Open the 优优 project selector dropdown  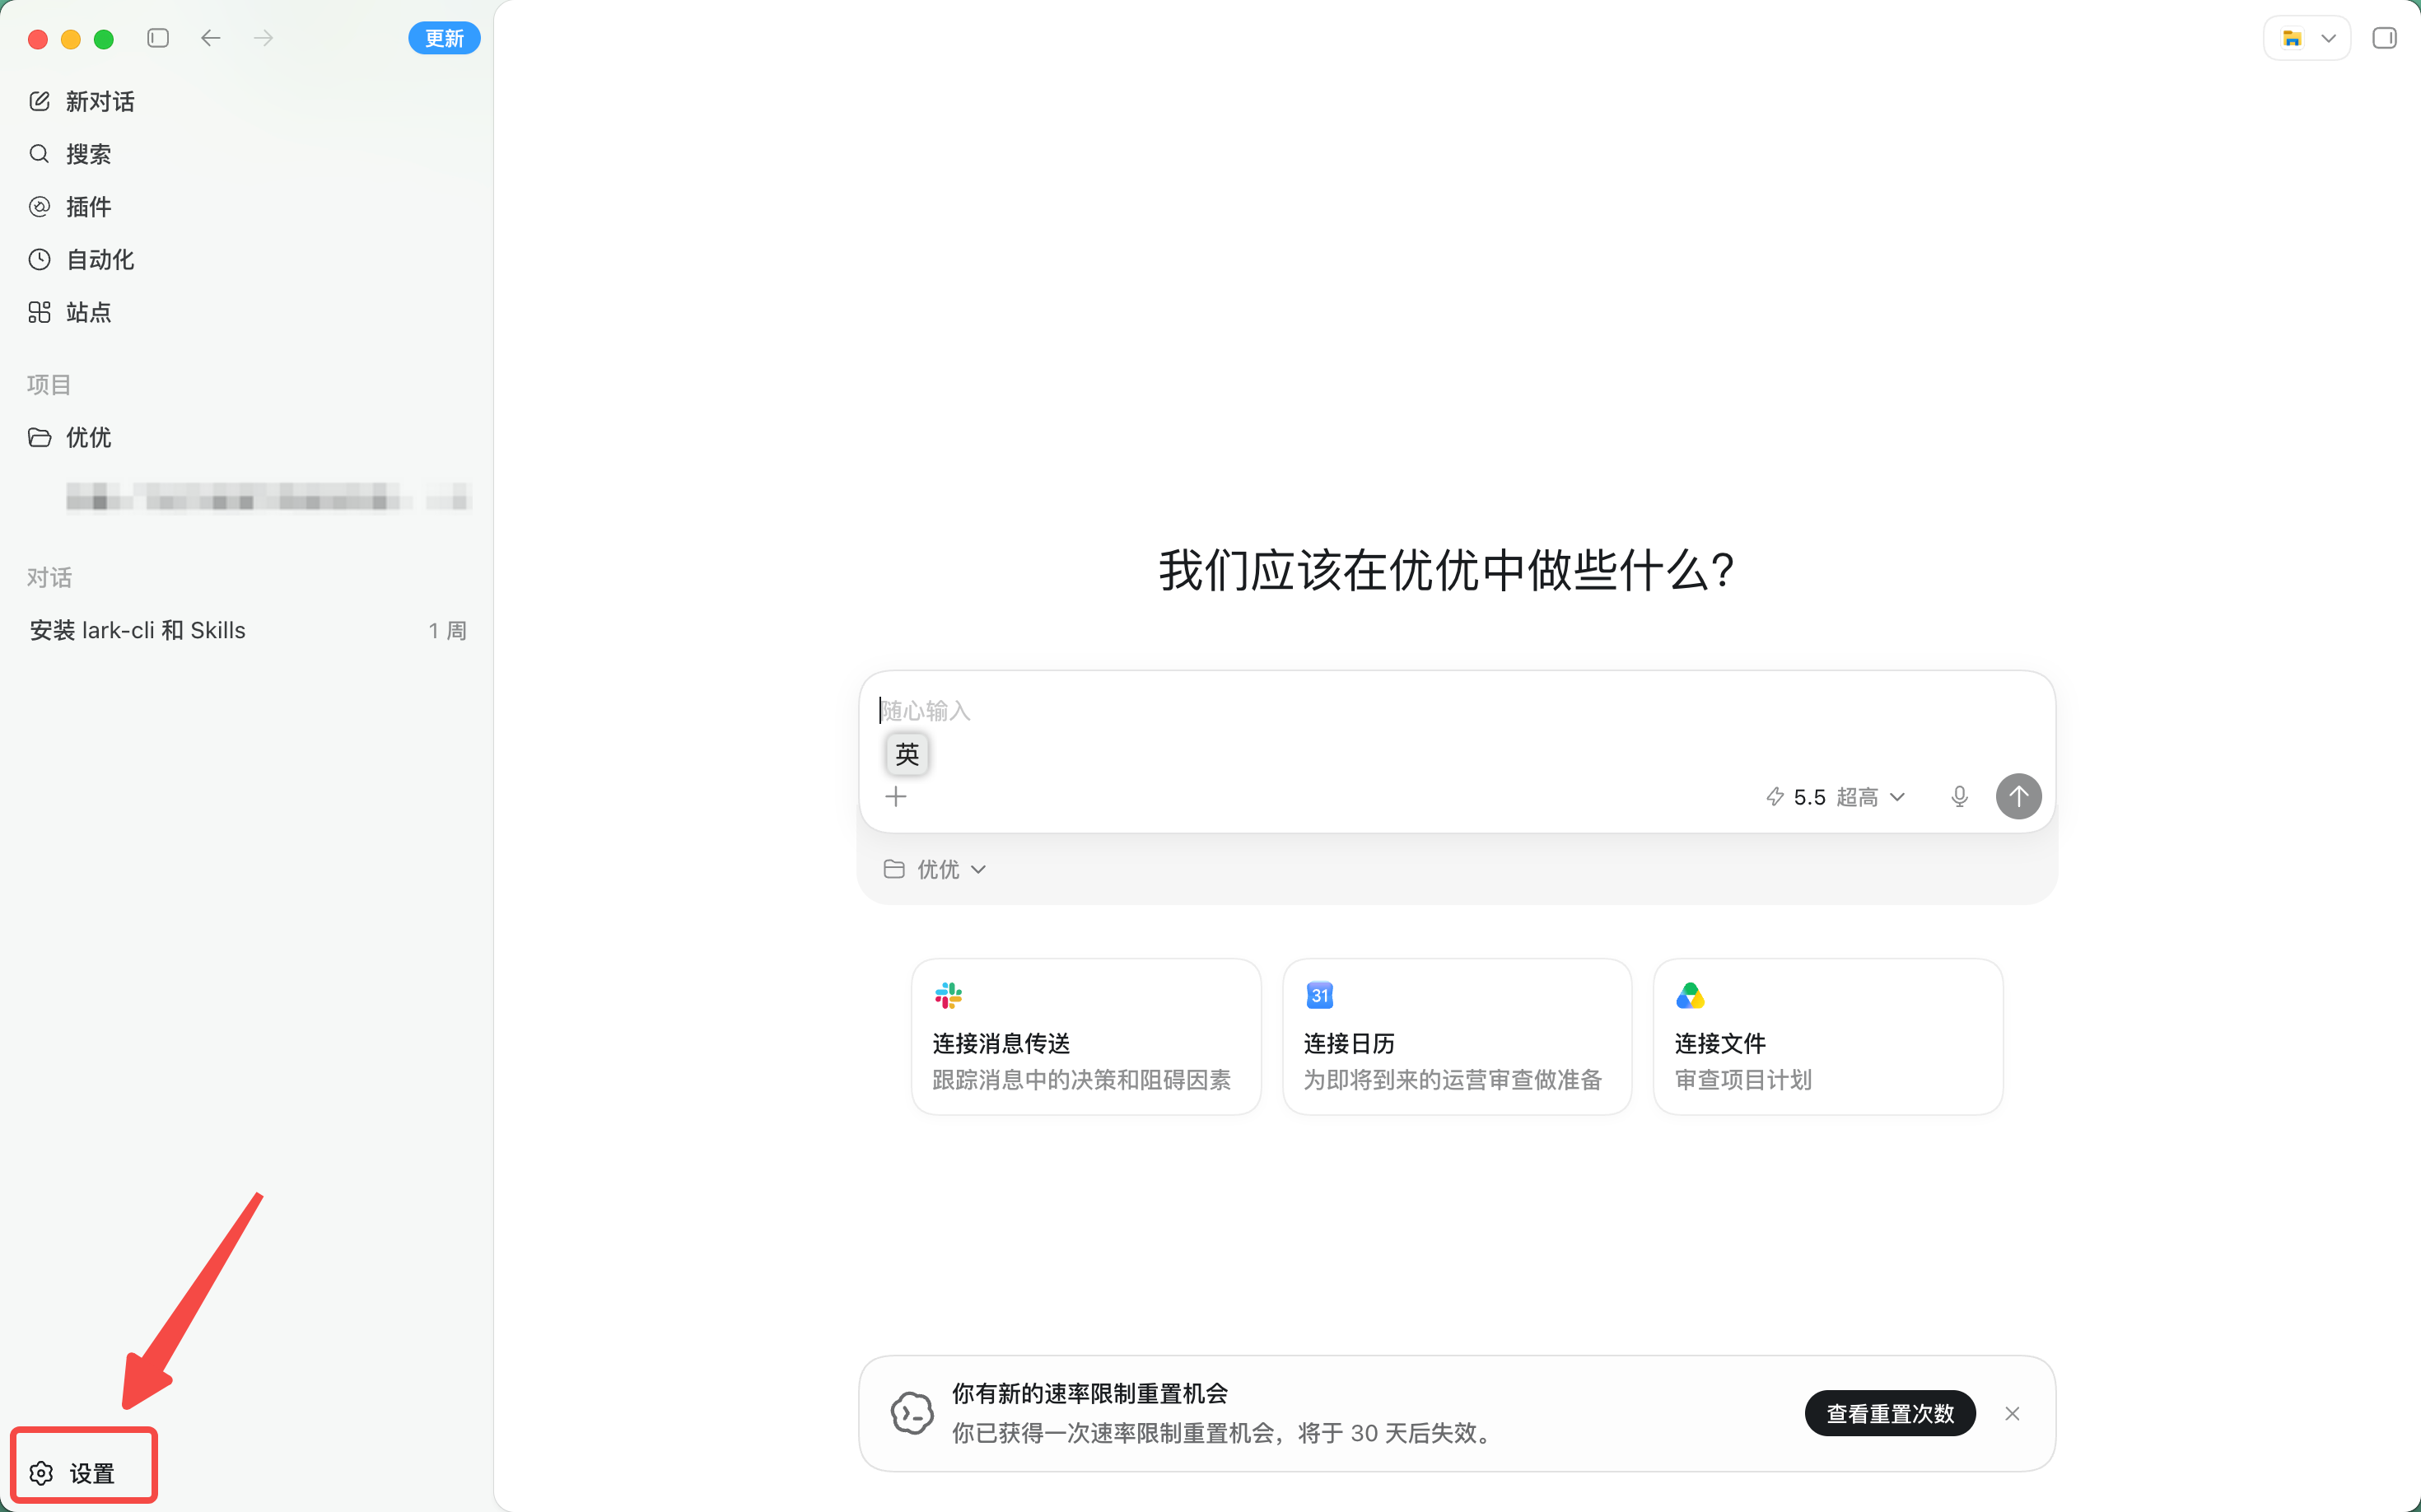point(935,869)
